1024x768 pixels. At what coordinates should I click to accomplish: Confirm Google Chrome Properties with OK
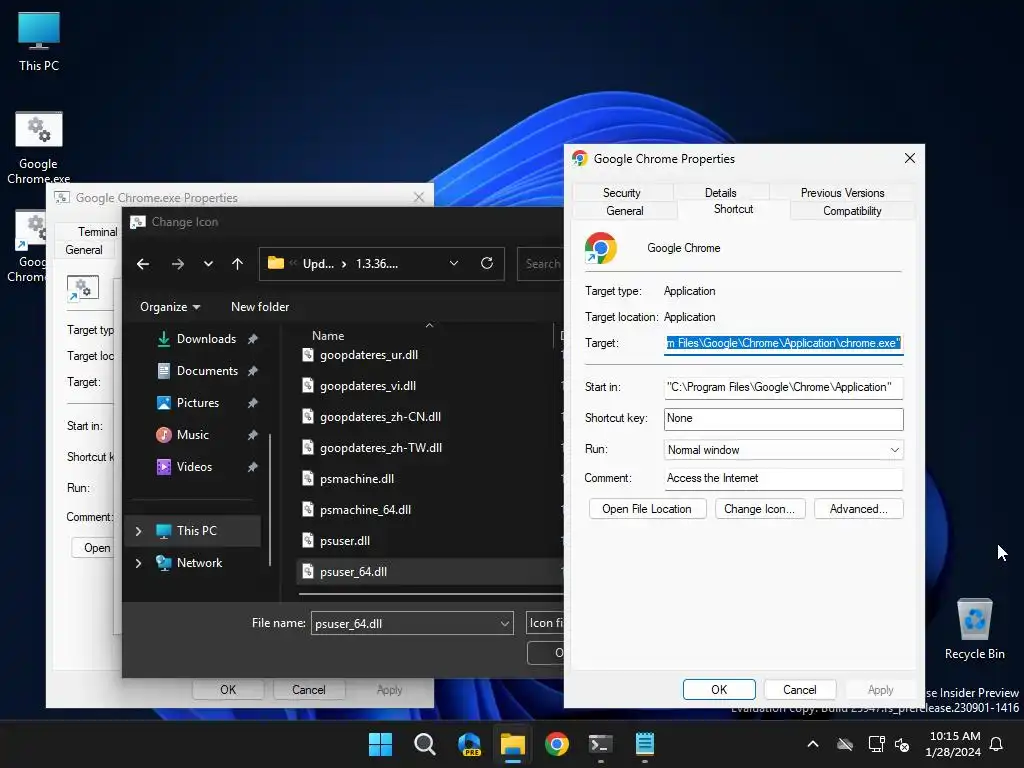[x=719, y=690]
